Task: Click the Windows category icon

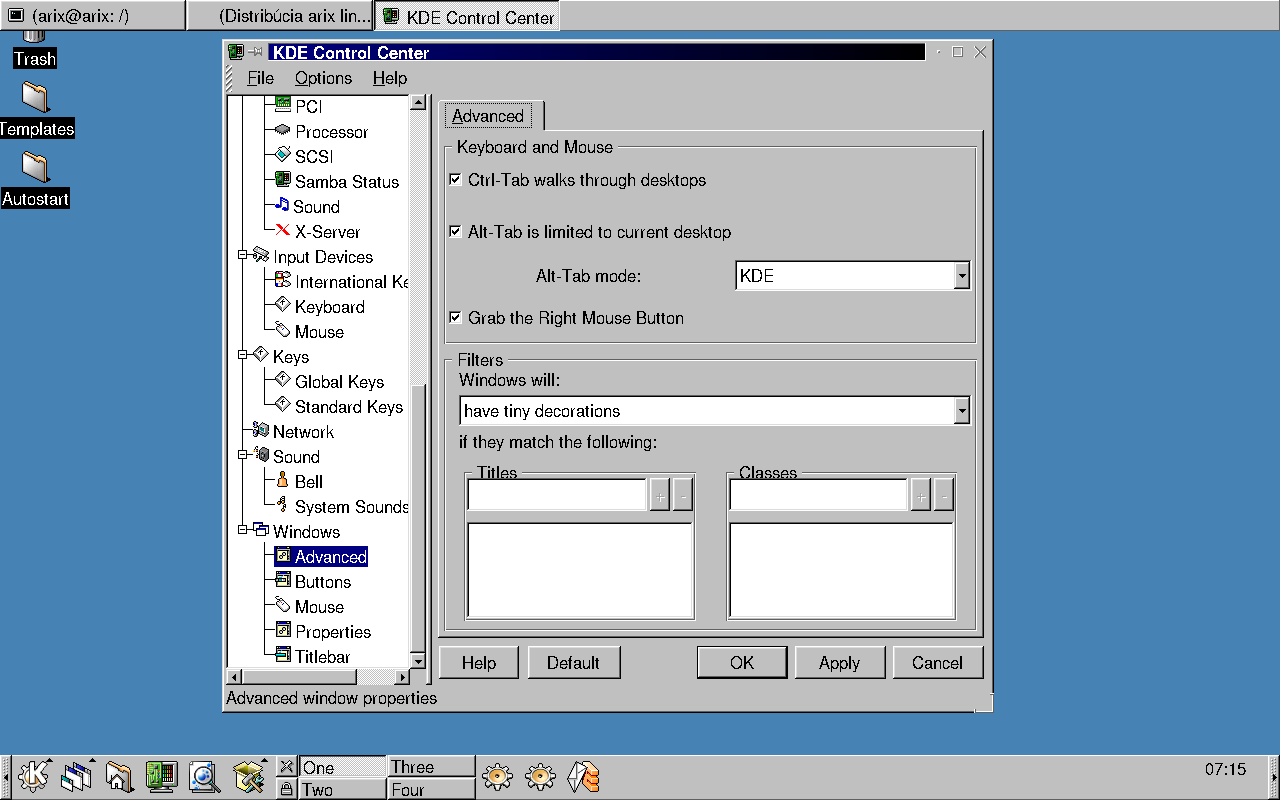Action: [260, 531]
